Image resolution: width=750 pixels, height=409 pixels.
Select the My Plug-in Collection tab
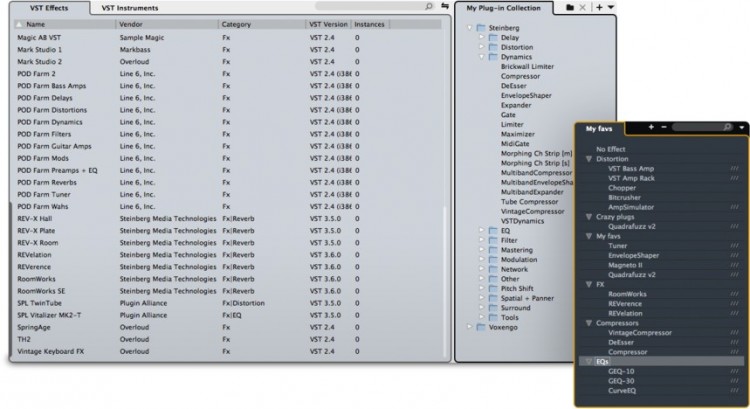(503, 8)
